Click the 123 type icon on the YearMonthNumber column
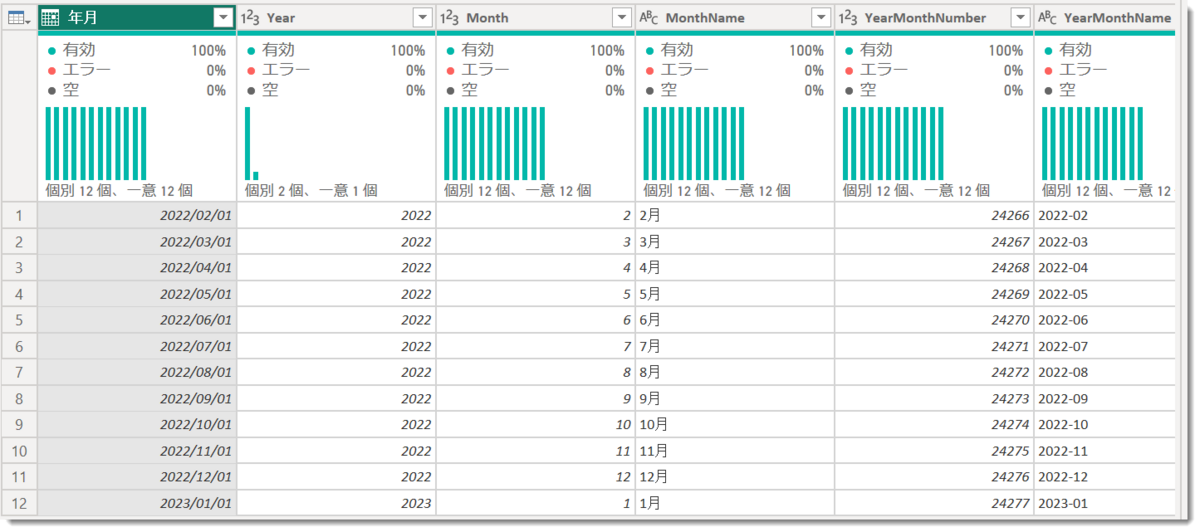 [849, 18]
